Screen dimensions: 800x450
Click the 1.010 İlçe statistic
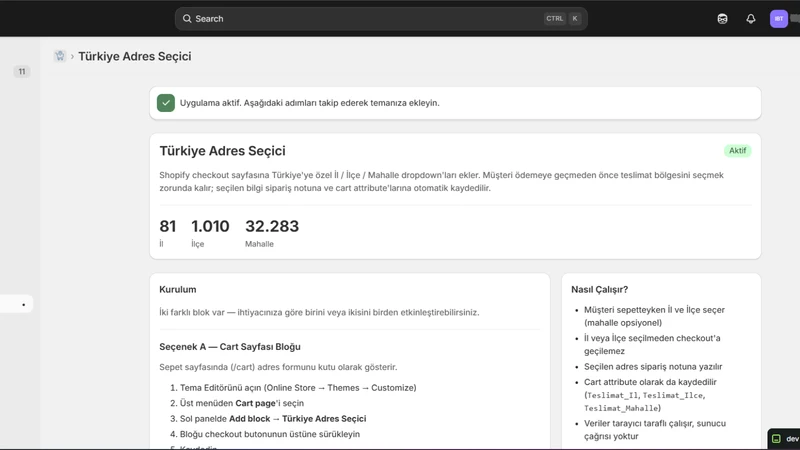210,233
